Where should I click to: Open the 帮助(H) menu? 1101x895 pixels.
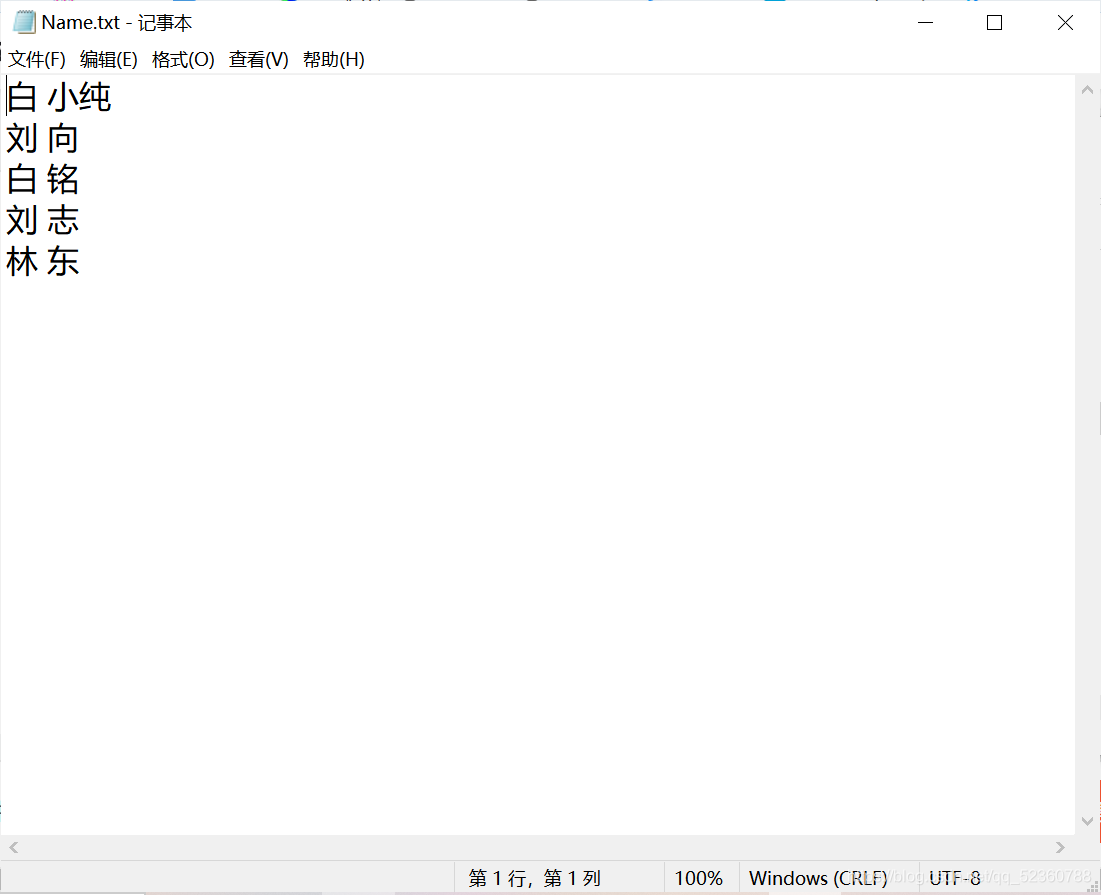point(334,60)
